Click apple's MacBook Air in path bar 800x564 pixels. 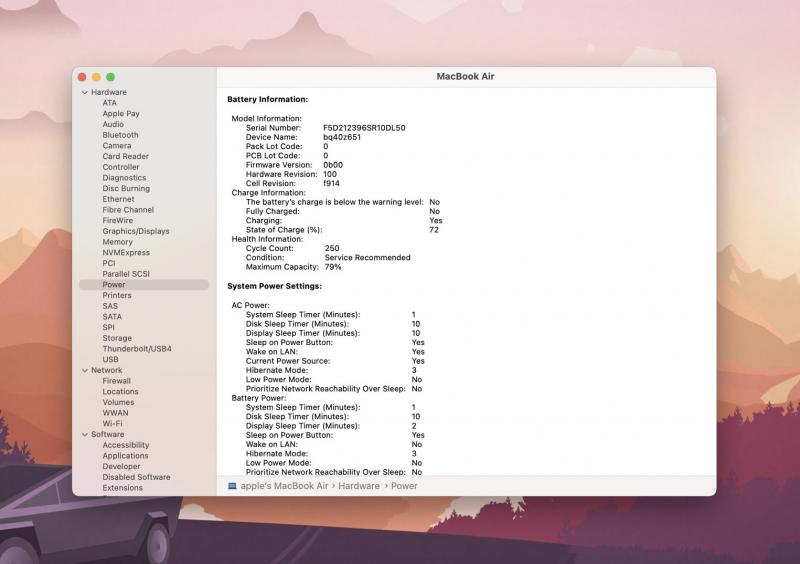tap(284, 487)
